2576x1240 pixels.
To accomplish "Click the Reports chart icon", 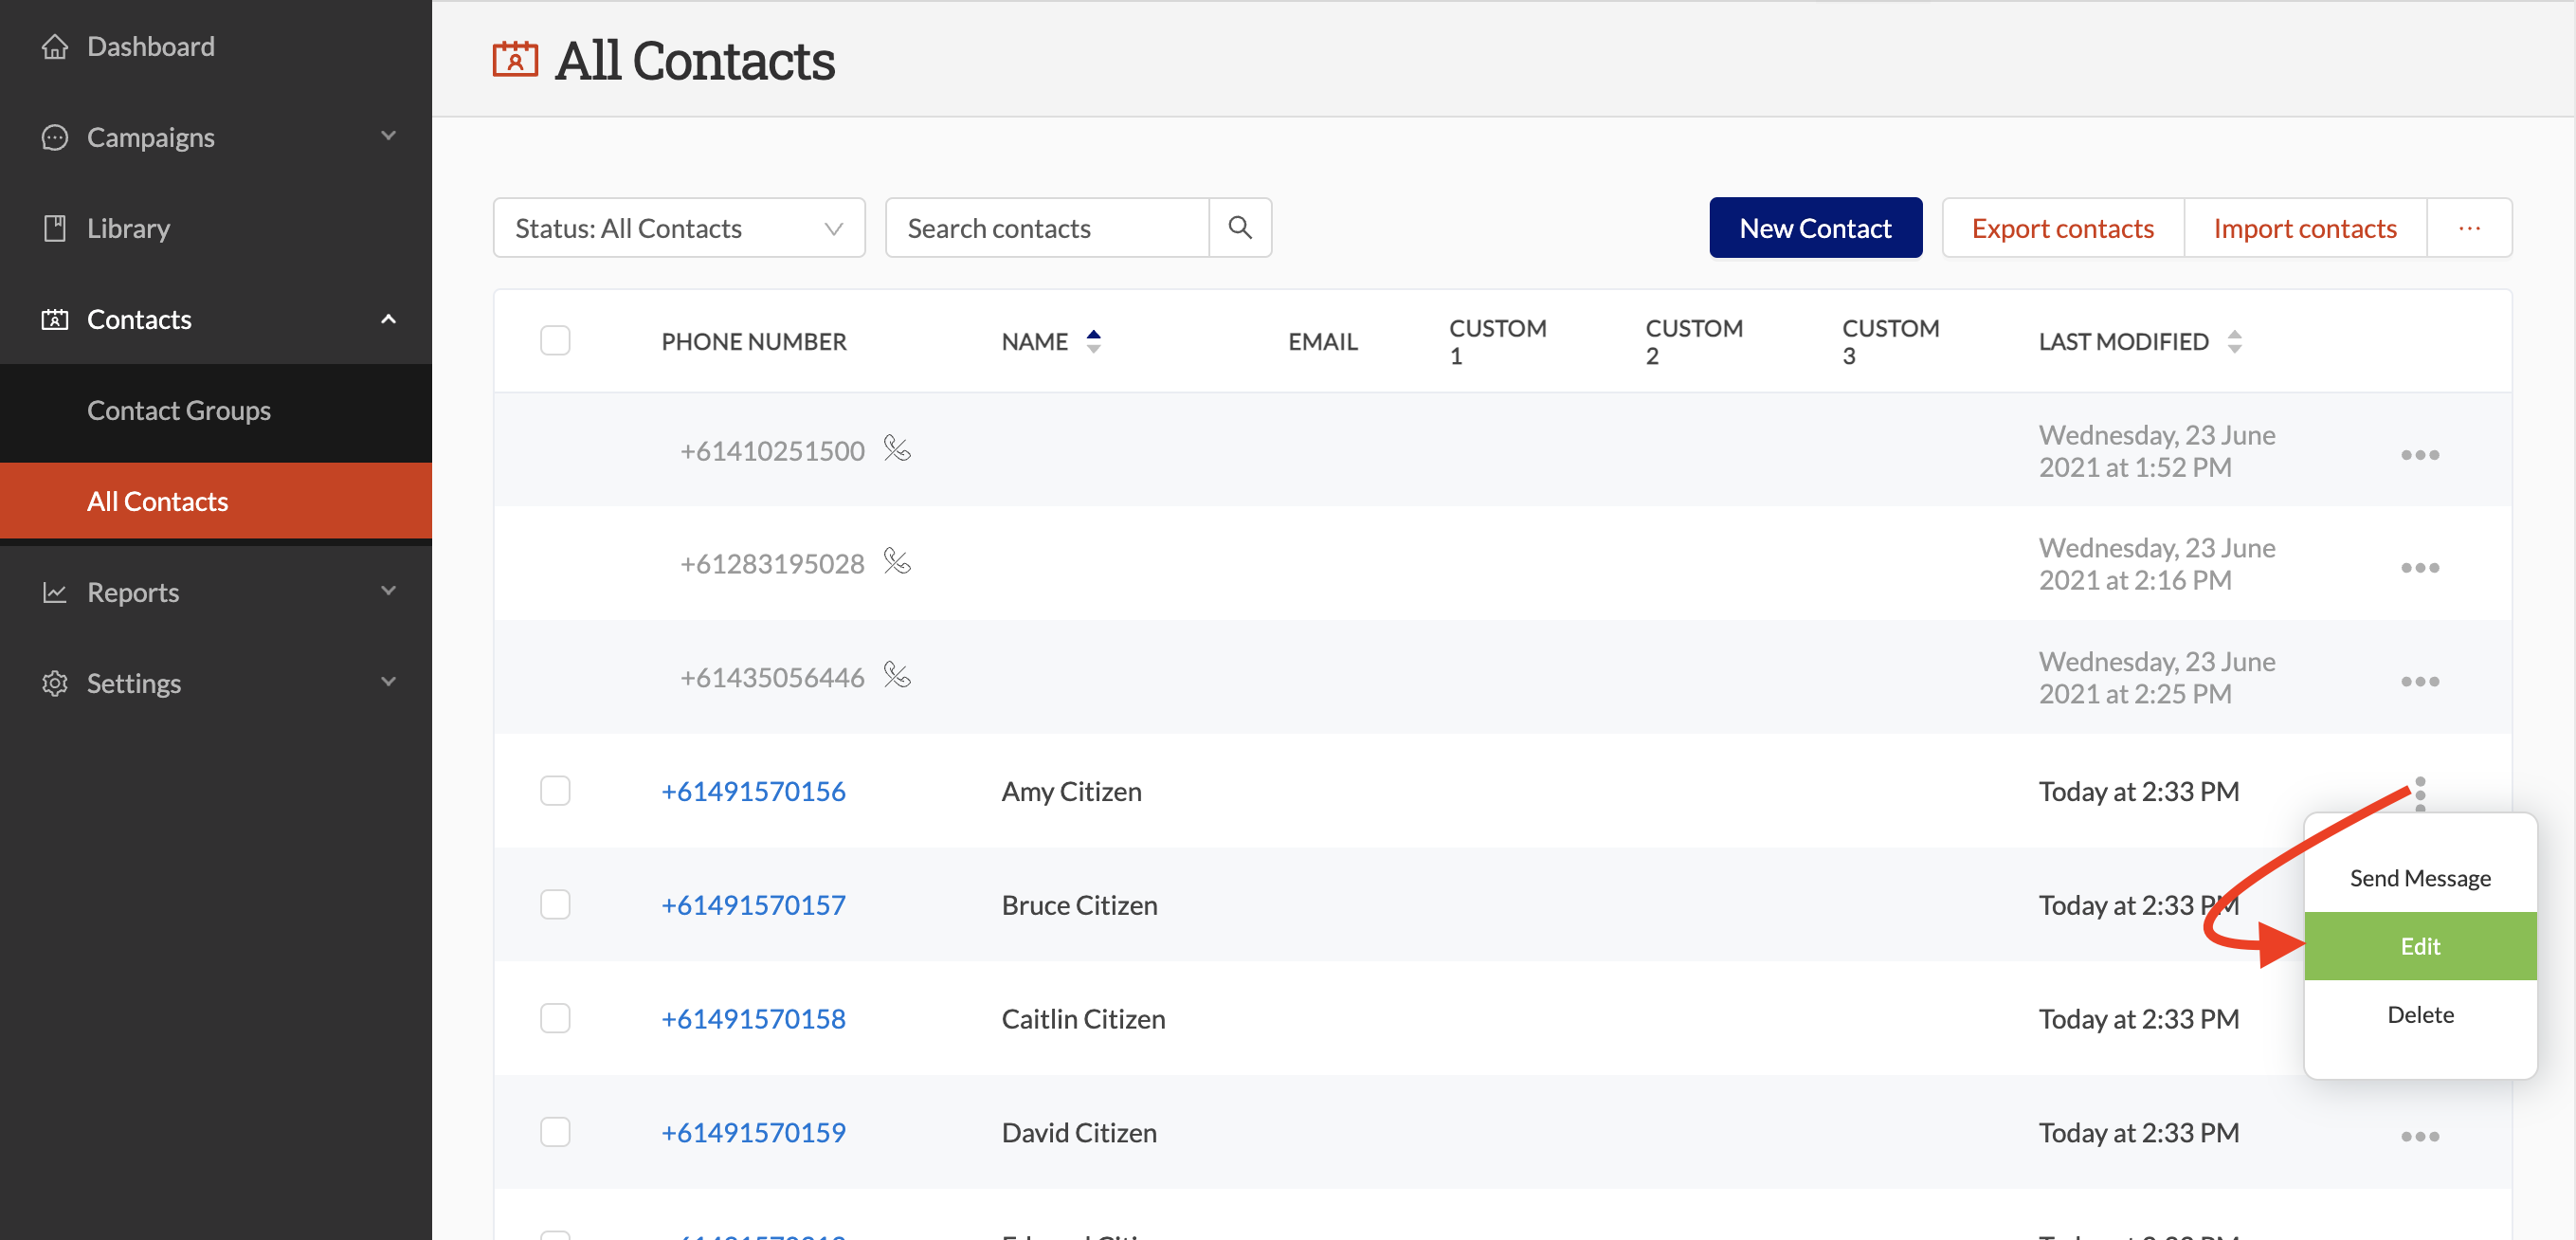I will point(55,592).
